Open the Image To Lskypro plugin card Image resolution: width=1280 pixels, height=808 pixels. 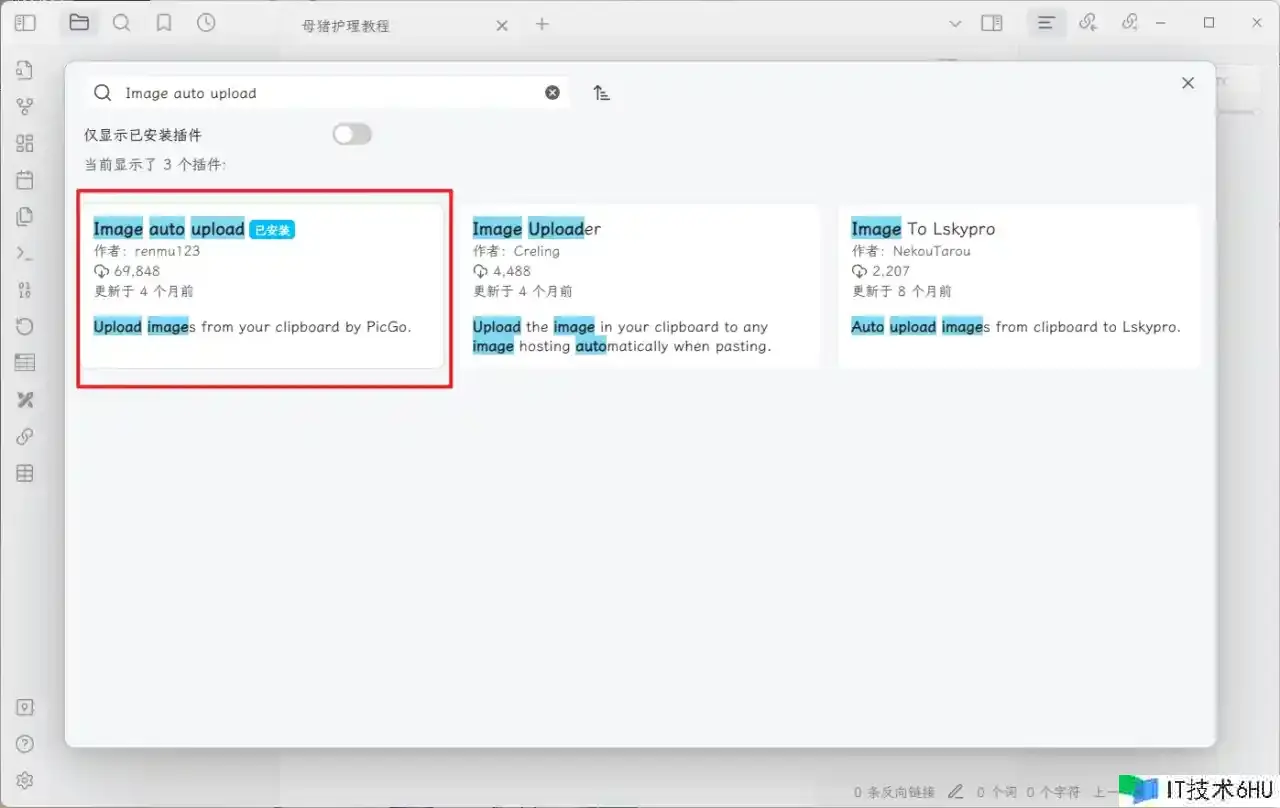(x=1019, y=286)
